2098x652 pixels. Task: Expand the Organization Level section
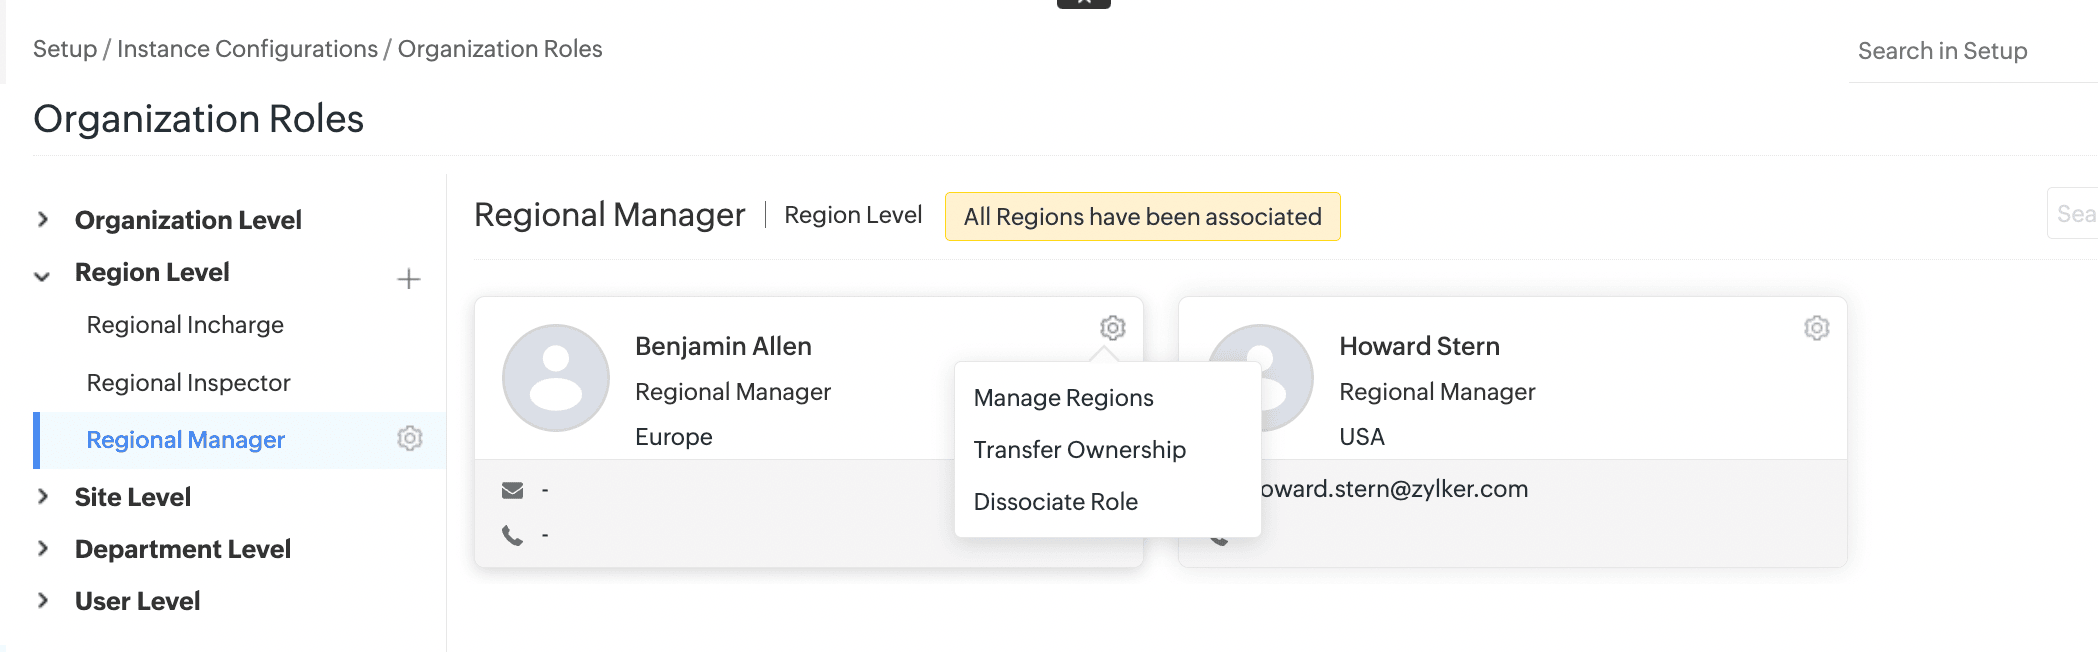click(x=43, y=219)
